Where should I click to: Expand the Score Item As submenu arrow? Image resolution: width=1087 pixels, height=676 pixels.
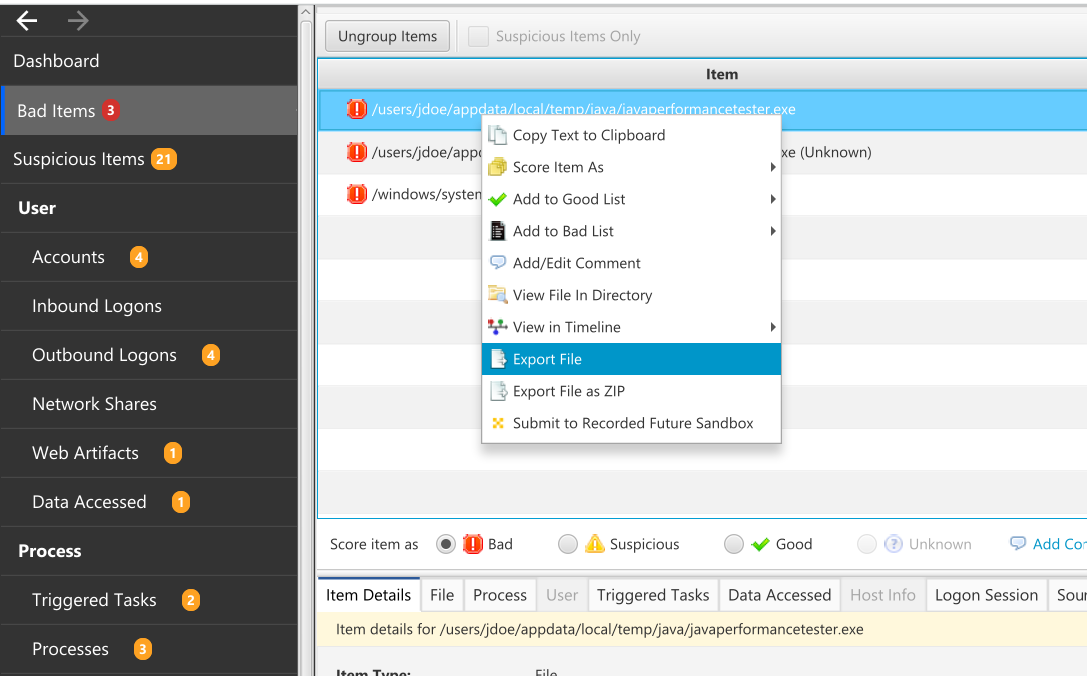point(773,167)
